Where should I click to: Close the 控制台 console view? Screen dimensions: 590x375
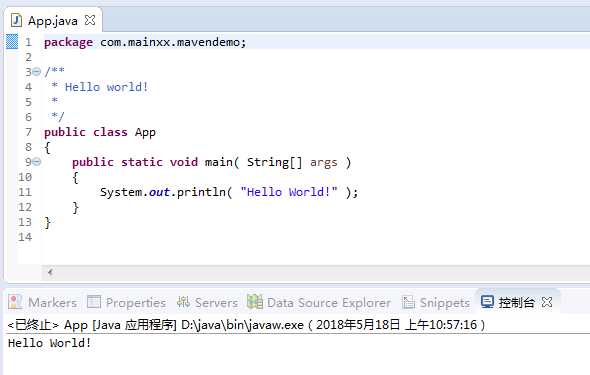[547, 302]
